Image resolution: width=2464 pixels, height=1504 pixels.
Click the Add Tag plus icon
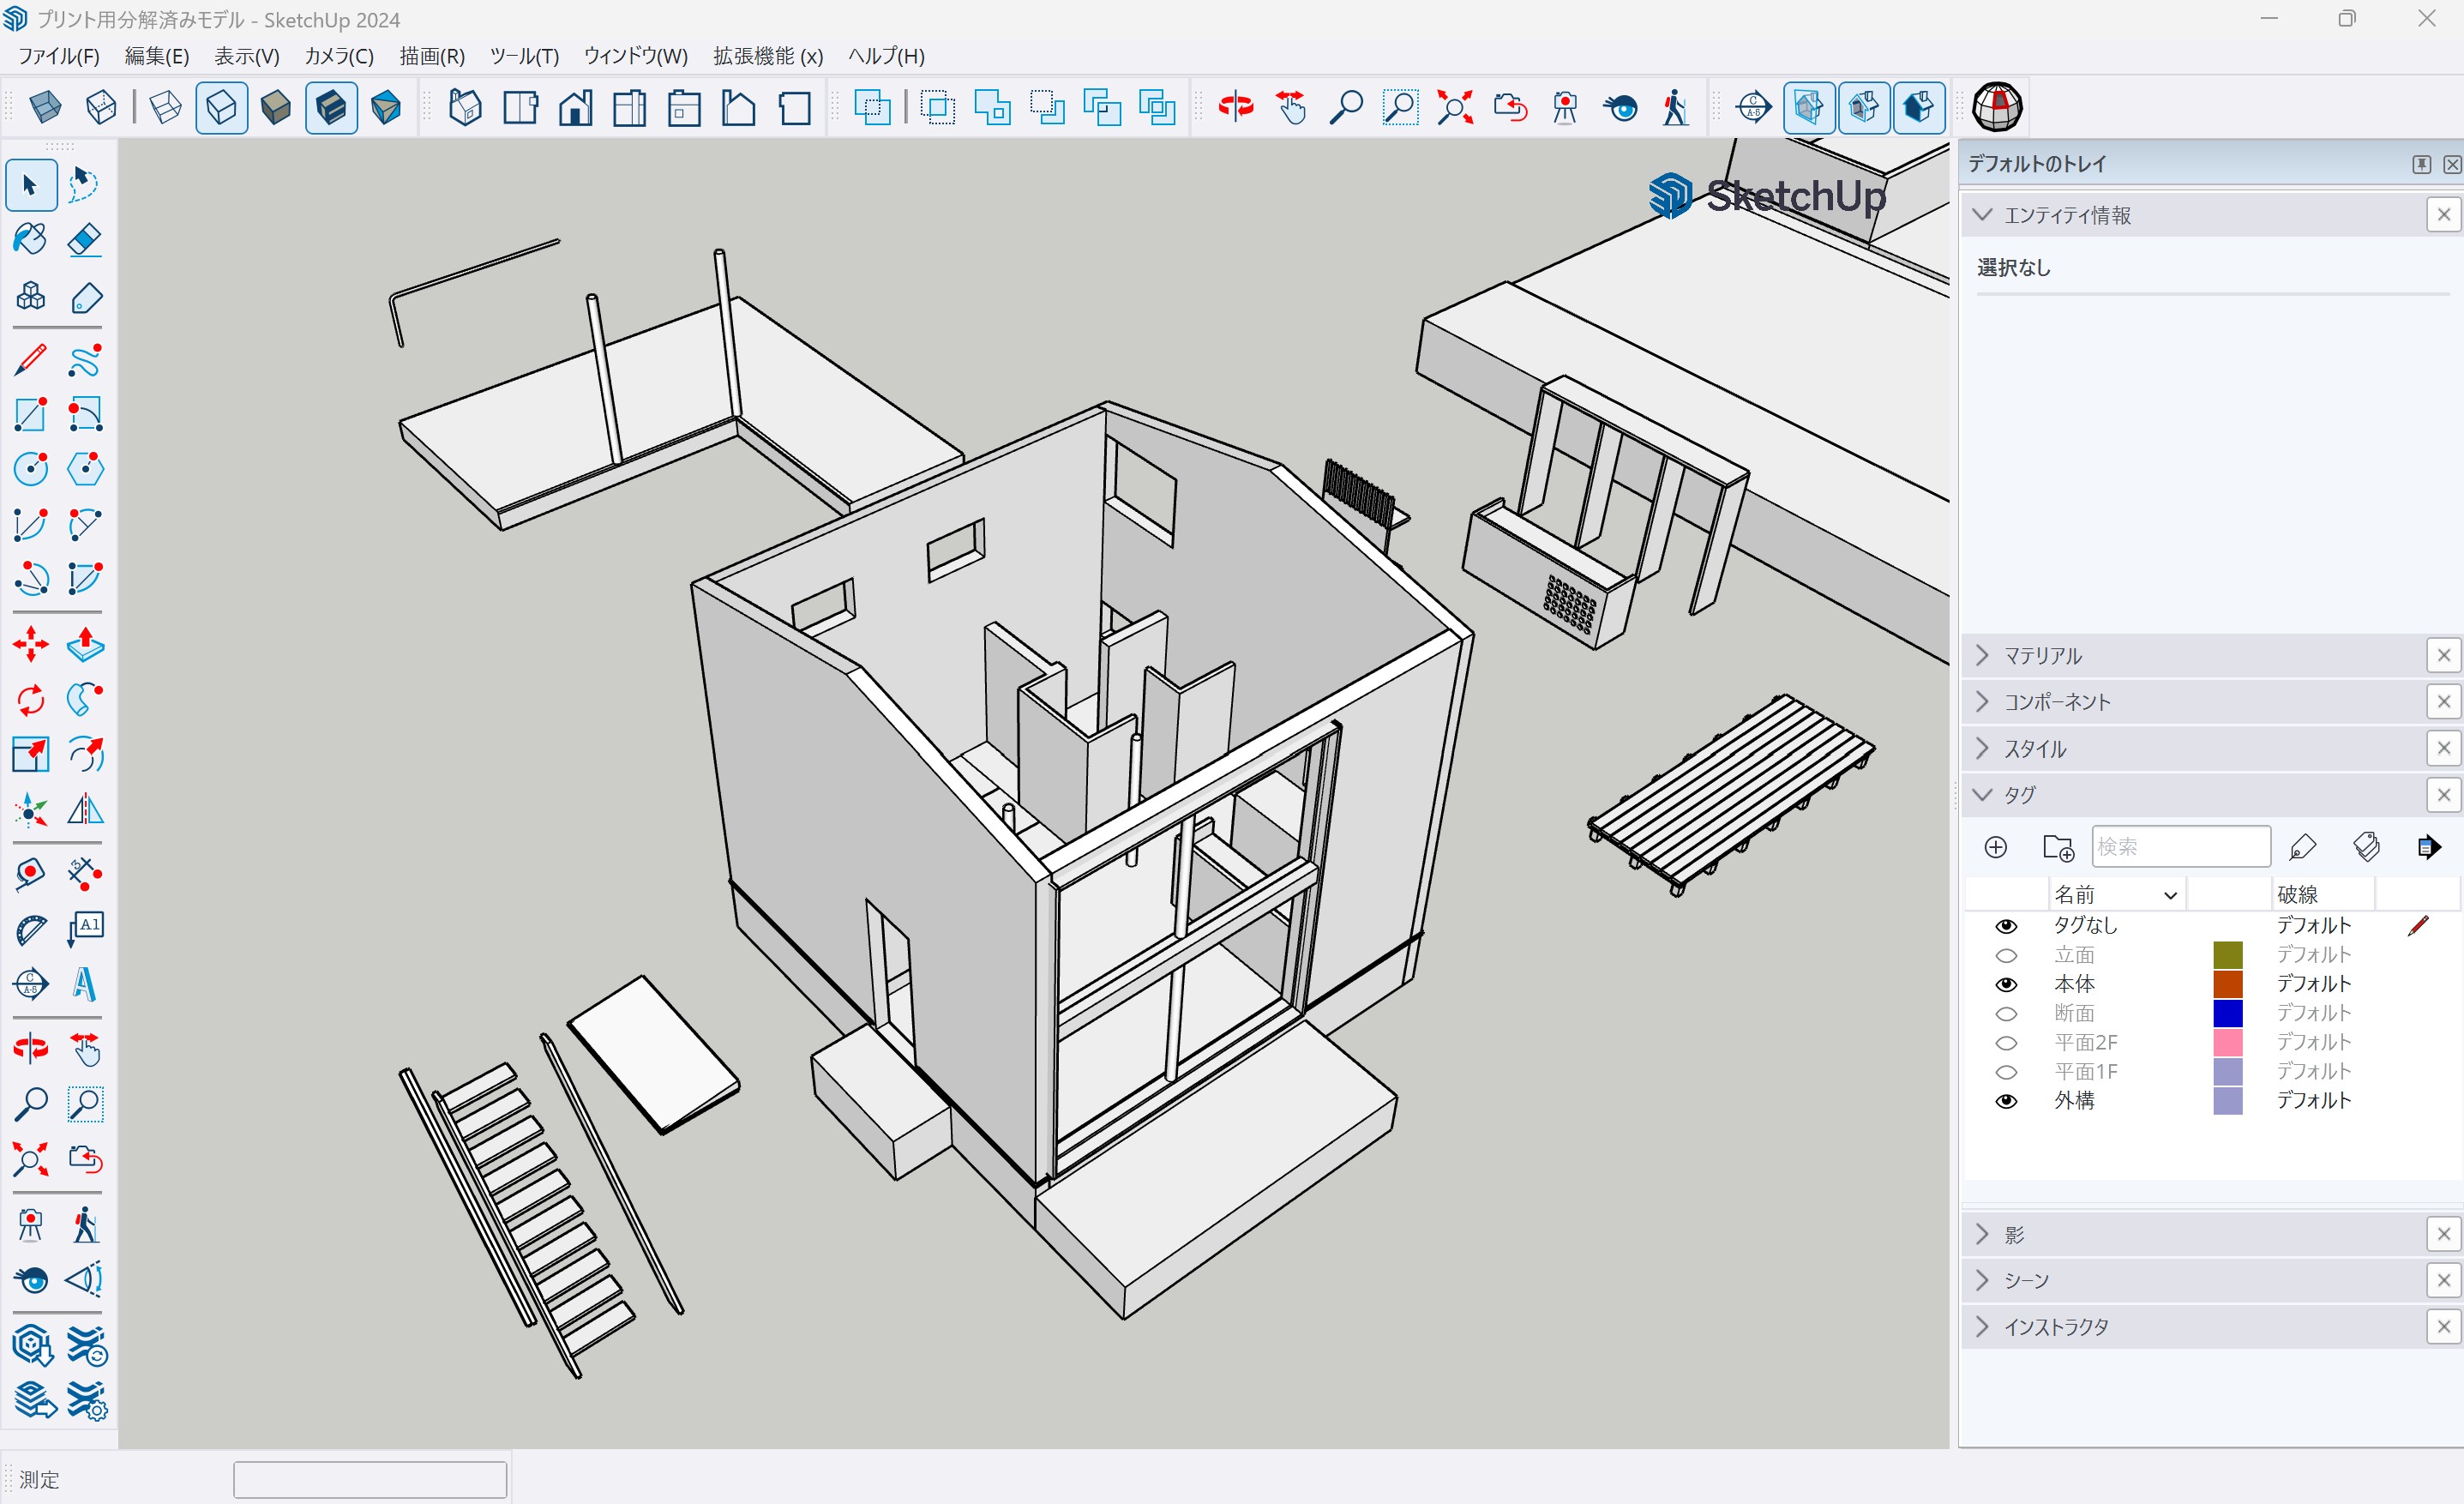(1995, 847)
